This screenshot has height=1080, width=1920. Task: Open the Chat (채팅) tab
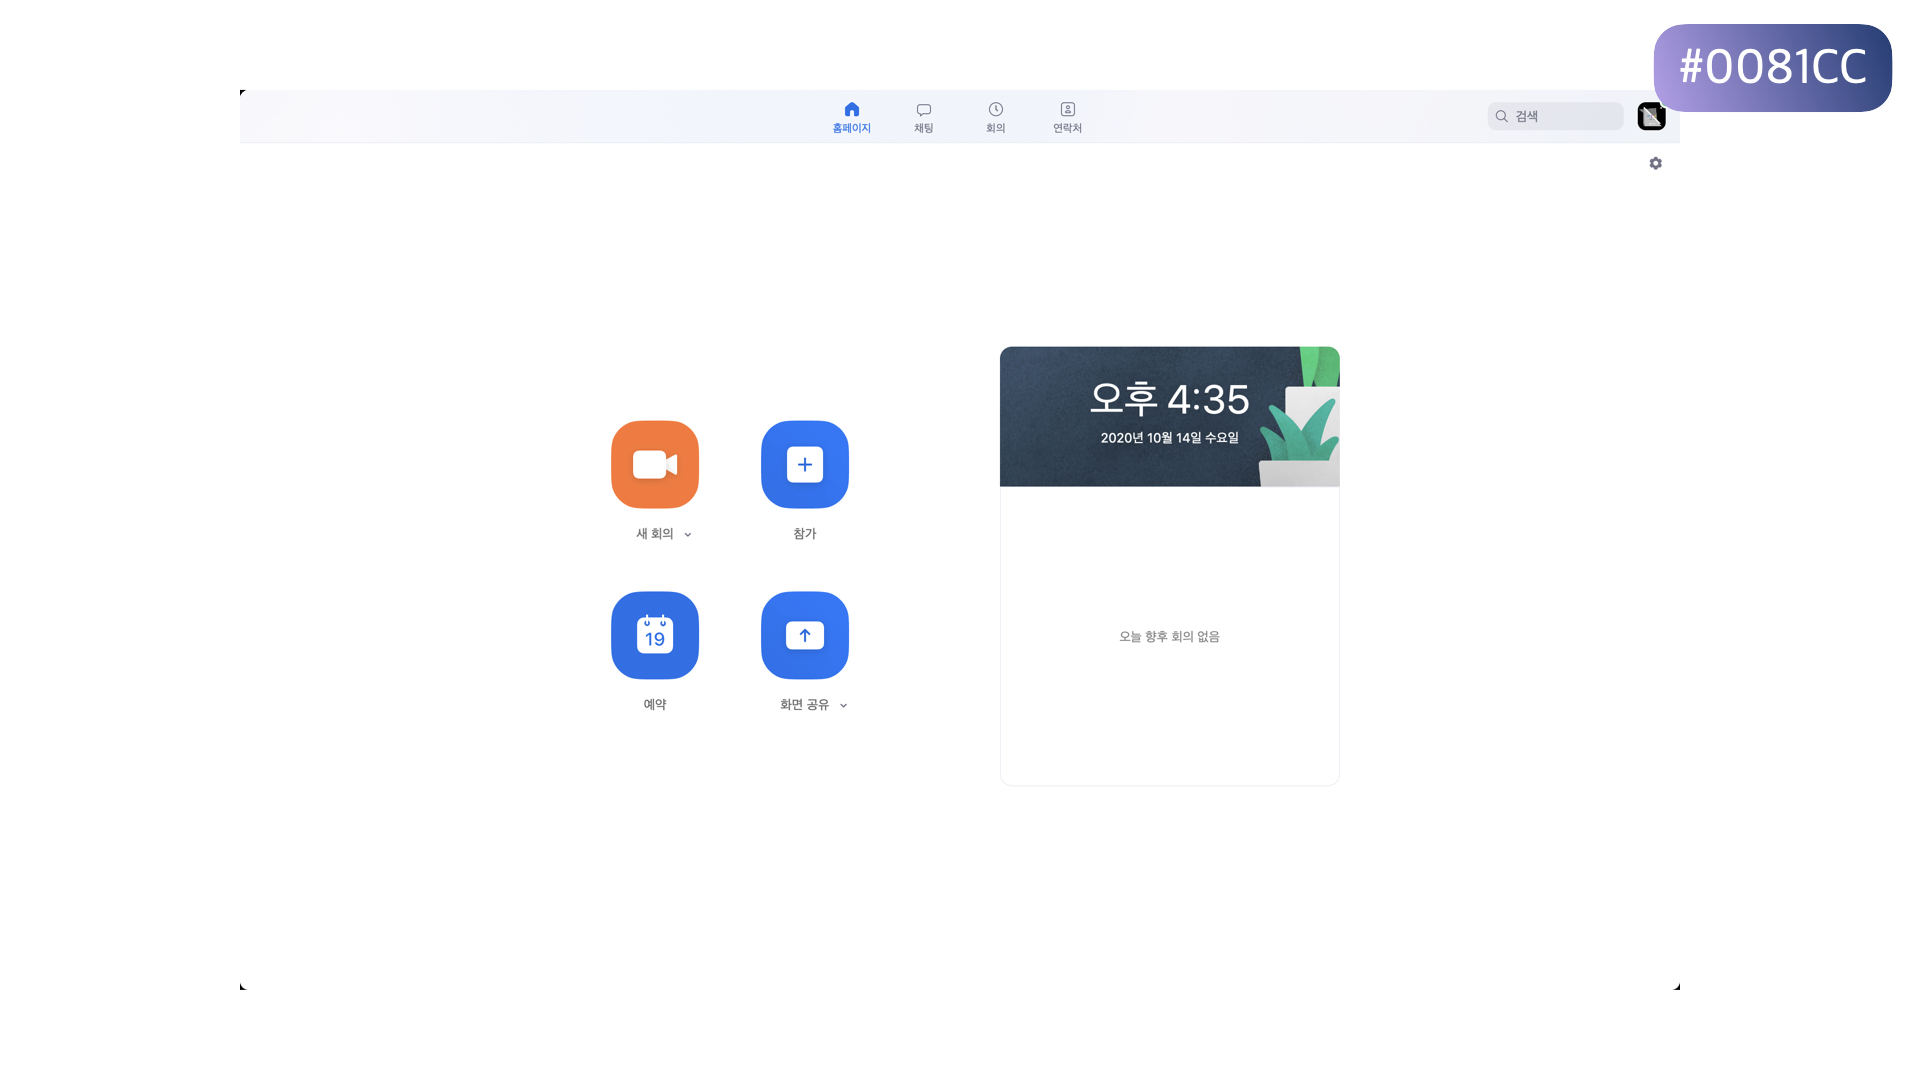(924, 117)
